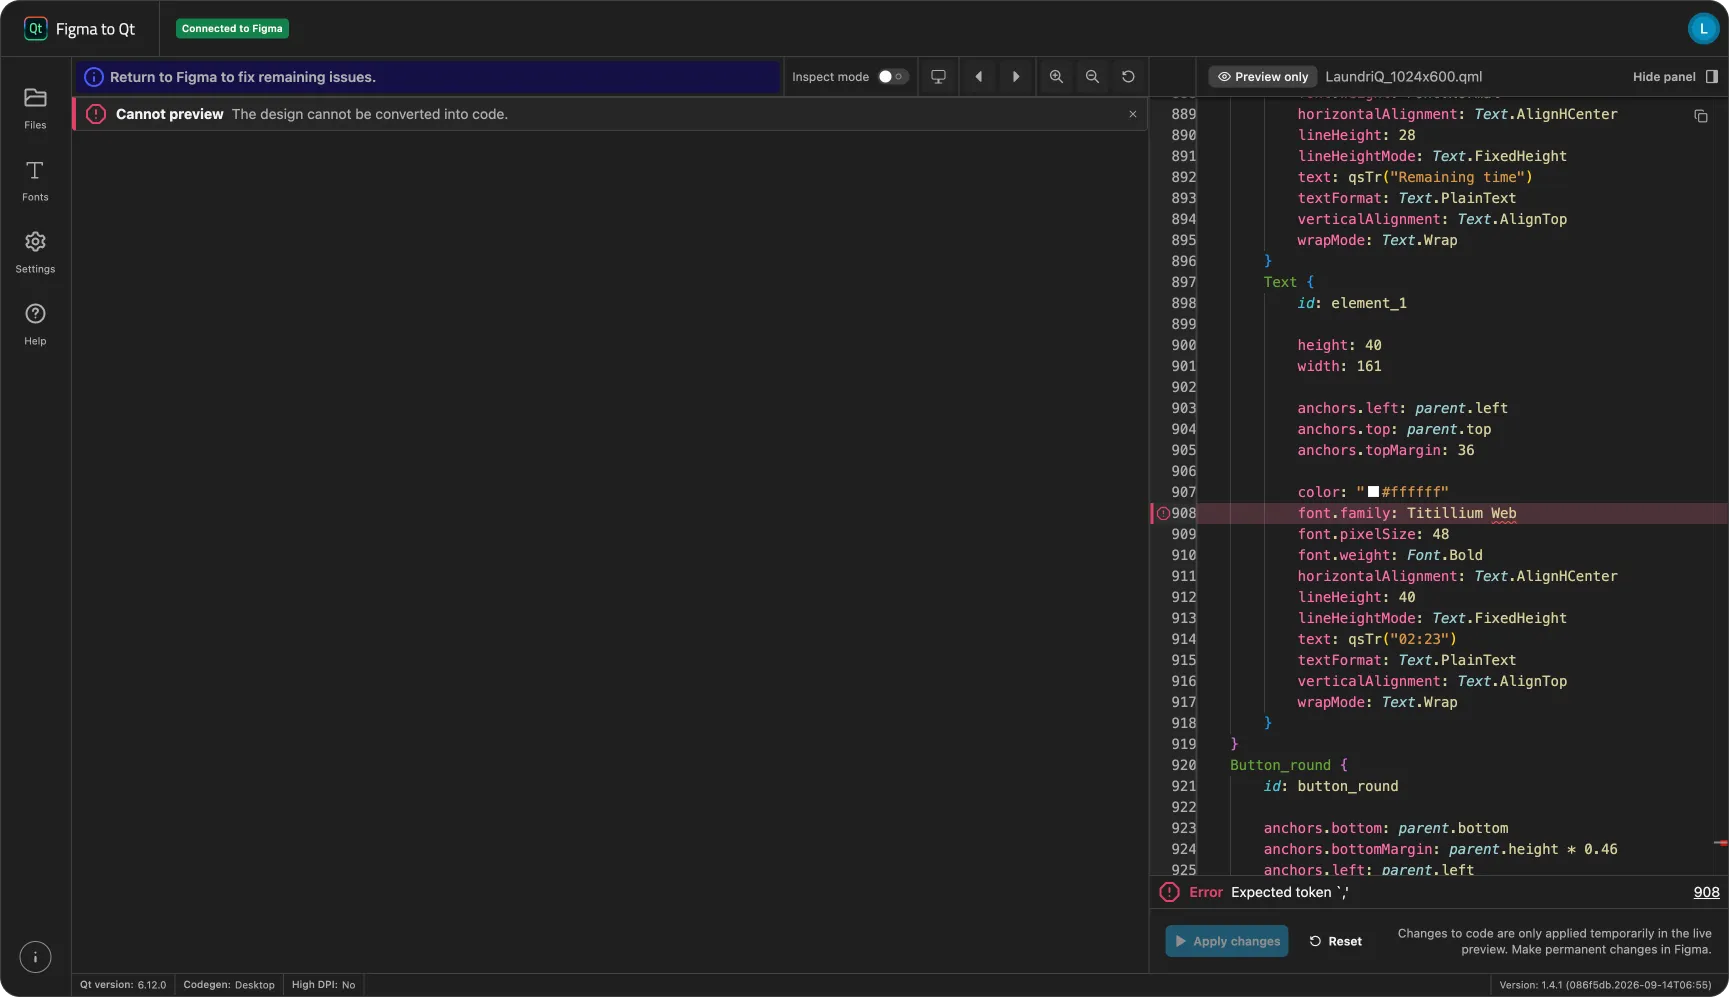Click the red marker in code scrollbar
Image resolution: width=1729 pixels, height=997 pixels.
pyautogui.click(x=1721, y=843)
